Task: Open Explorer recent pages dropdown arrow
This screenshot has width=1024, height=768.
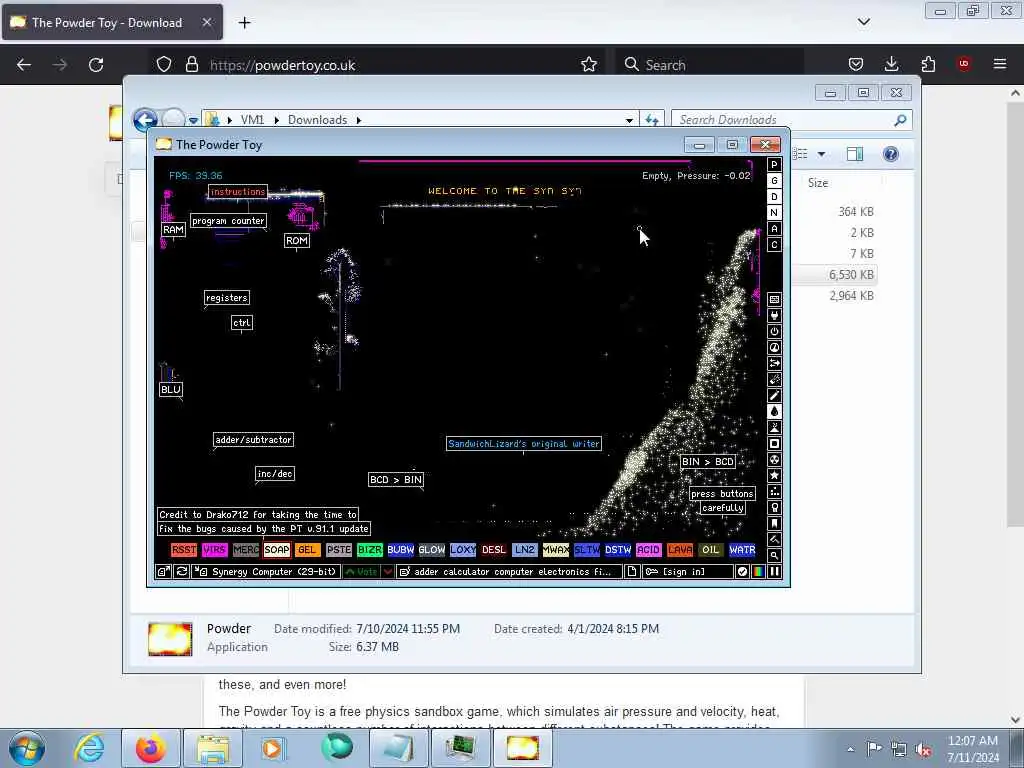Action: tap(193, 120)
